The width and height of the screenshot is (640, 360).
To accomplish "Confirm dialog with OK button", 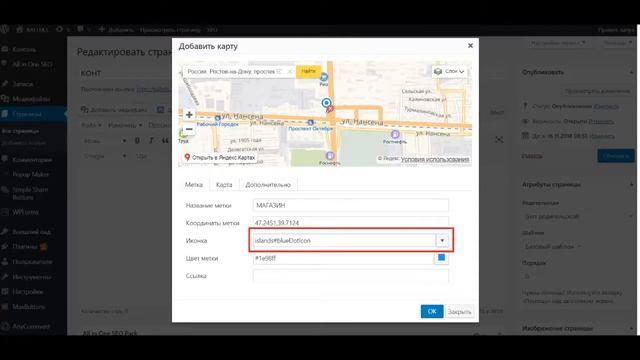I will click(432, 311).
